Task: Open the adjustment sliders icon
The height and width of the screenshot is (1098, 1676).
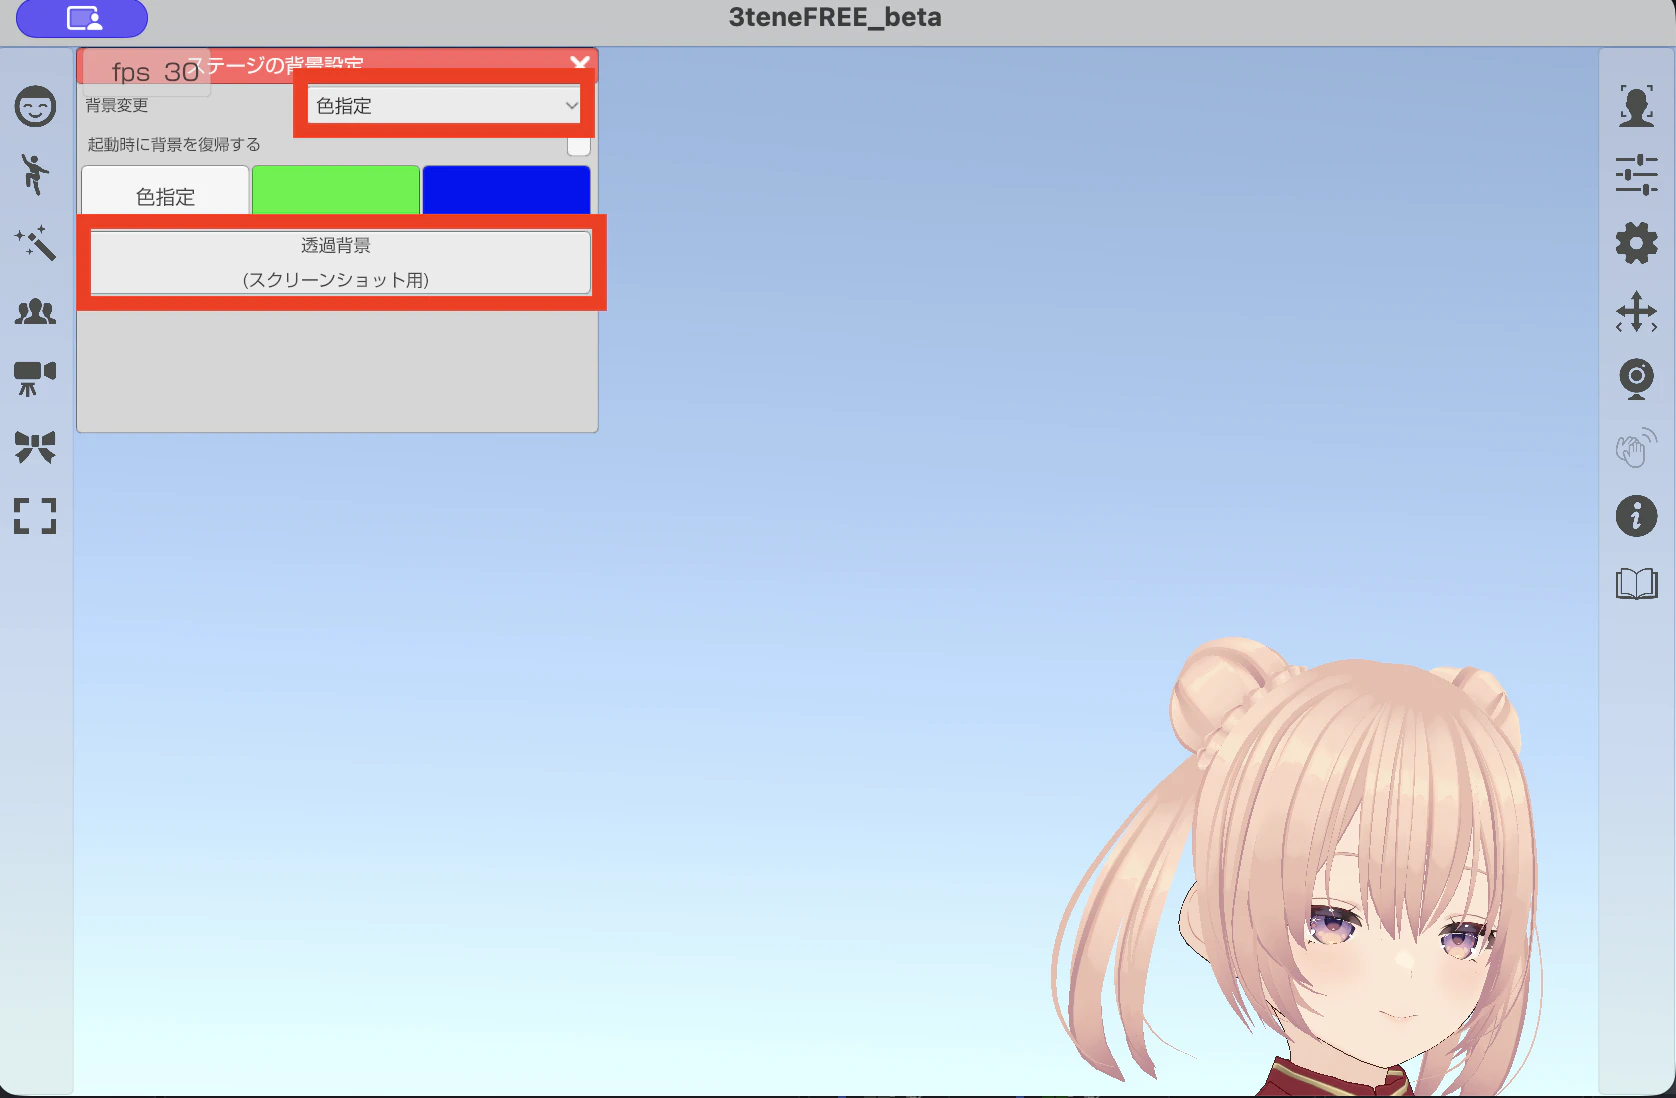Action: (1636, 174)
